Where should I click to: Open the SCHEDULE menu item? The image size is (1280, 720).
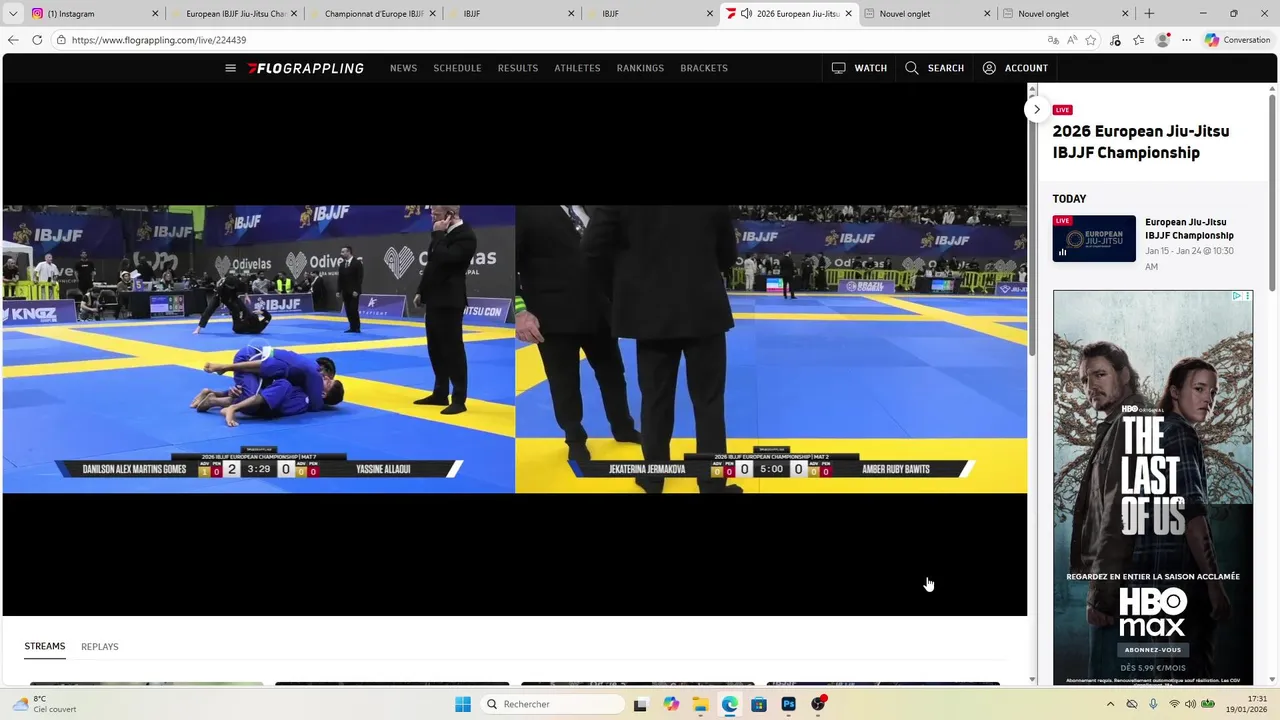457,68
